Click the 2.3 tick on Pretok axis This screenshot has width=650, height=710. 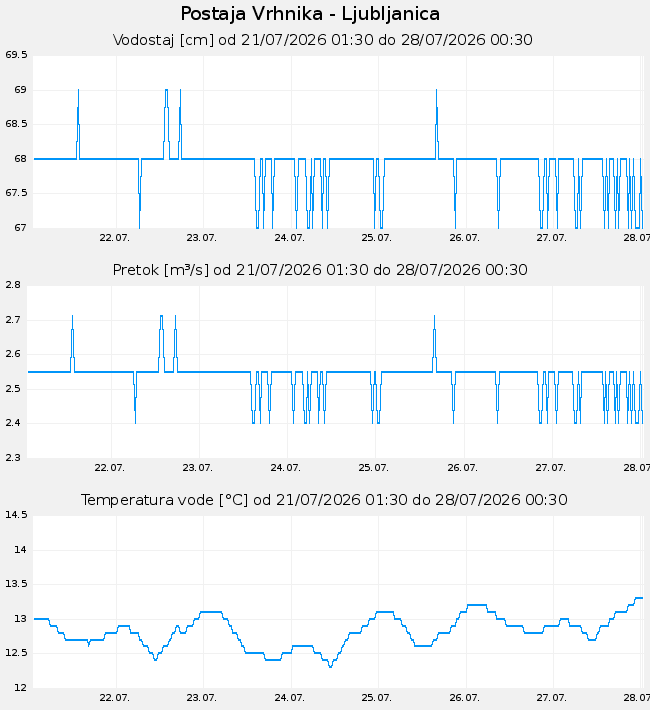click(x=13, y=458)
